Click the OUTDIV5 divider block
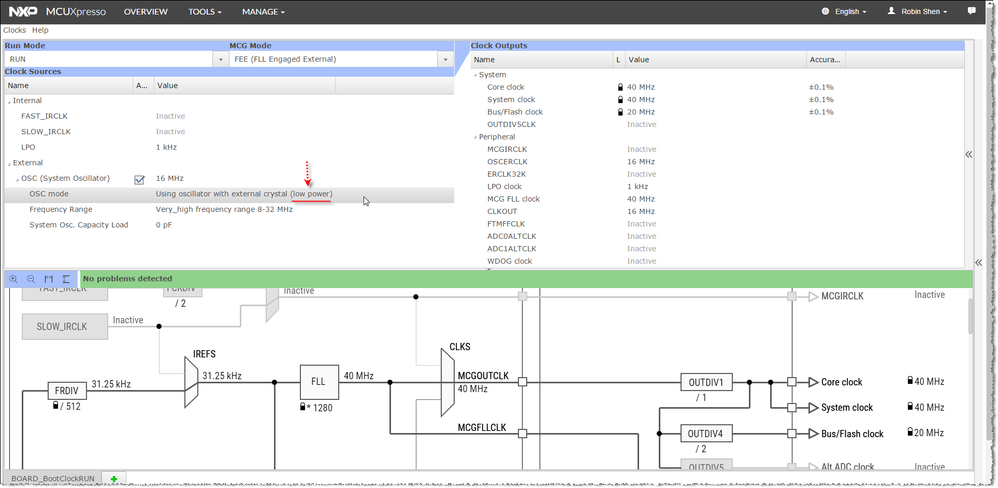Viewport: 998px width, 488px height. point(706,466)
